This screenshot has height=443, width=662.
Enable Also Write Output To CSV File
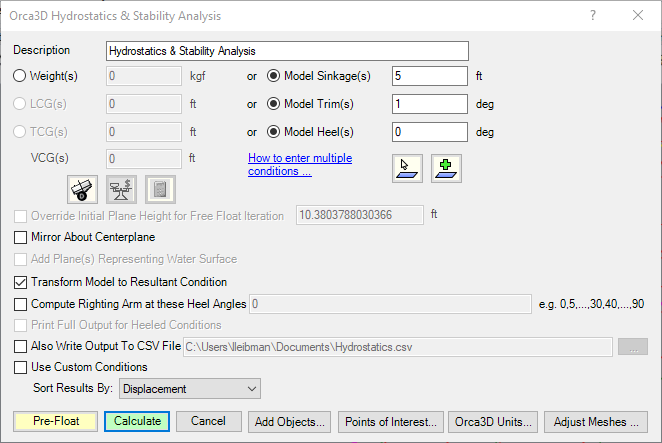(x=20, y=346)
